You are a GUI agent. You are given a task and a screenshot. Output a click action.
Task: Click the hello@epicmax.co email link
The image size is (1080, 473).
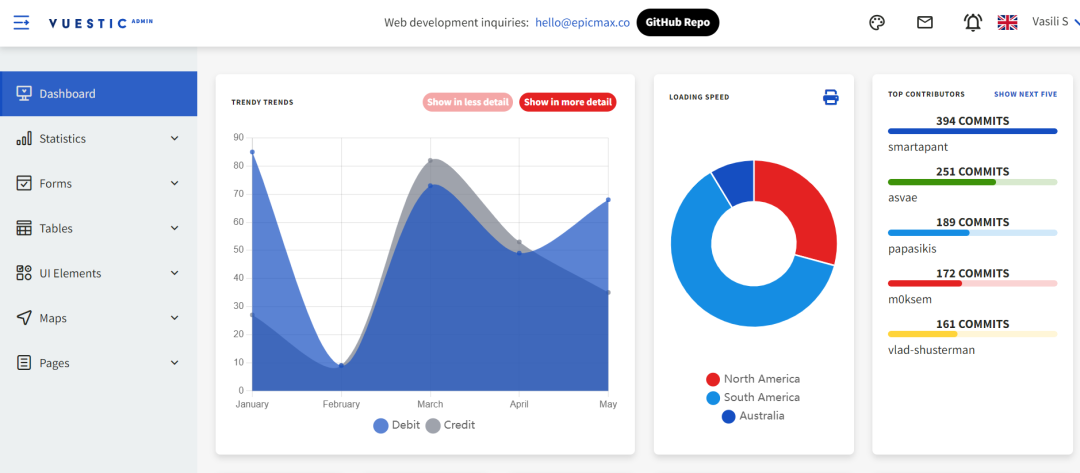pos(582,22)
